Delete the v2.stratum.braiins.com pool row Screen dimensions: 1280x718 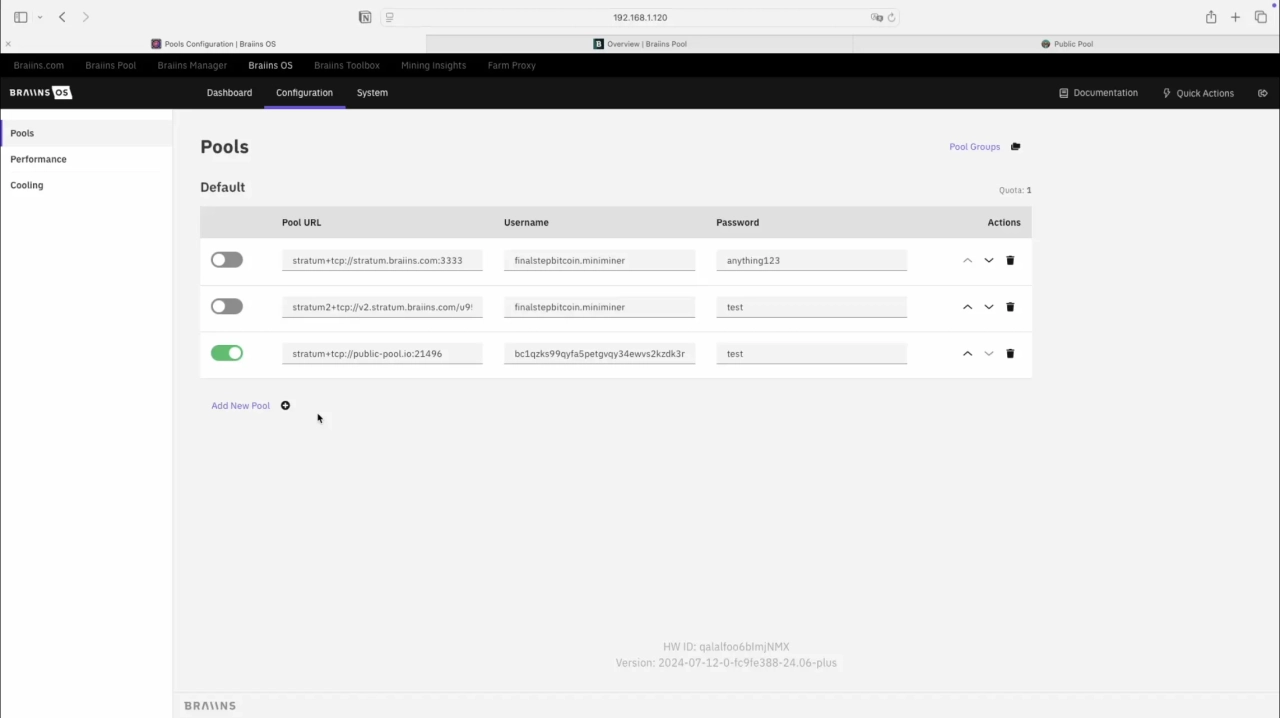coord(1010,307)
